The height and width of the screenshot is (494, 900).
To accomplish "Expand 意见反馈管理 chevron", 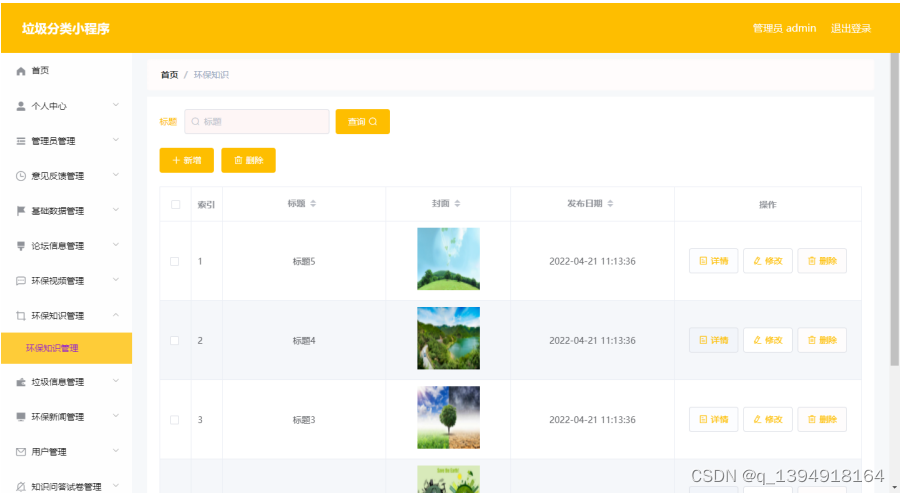I will 115,175.
